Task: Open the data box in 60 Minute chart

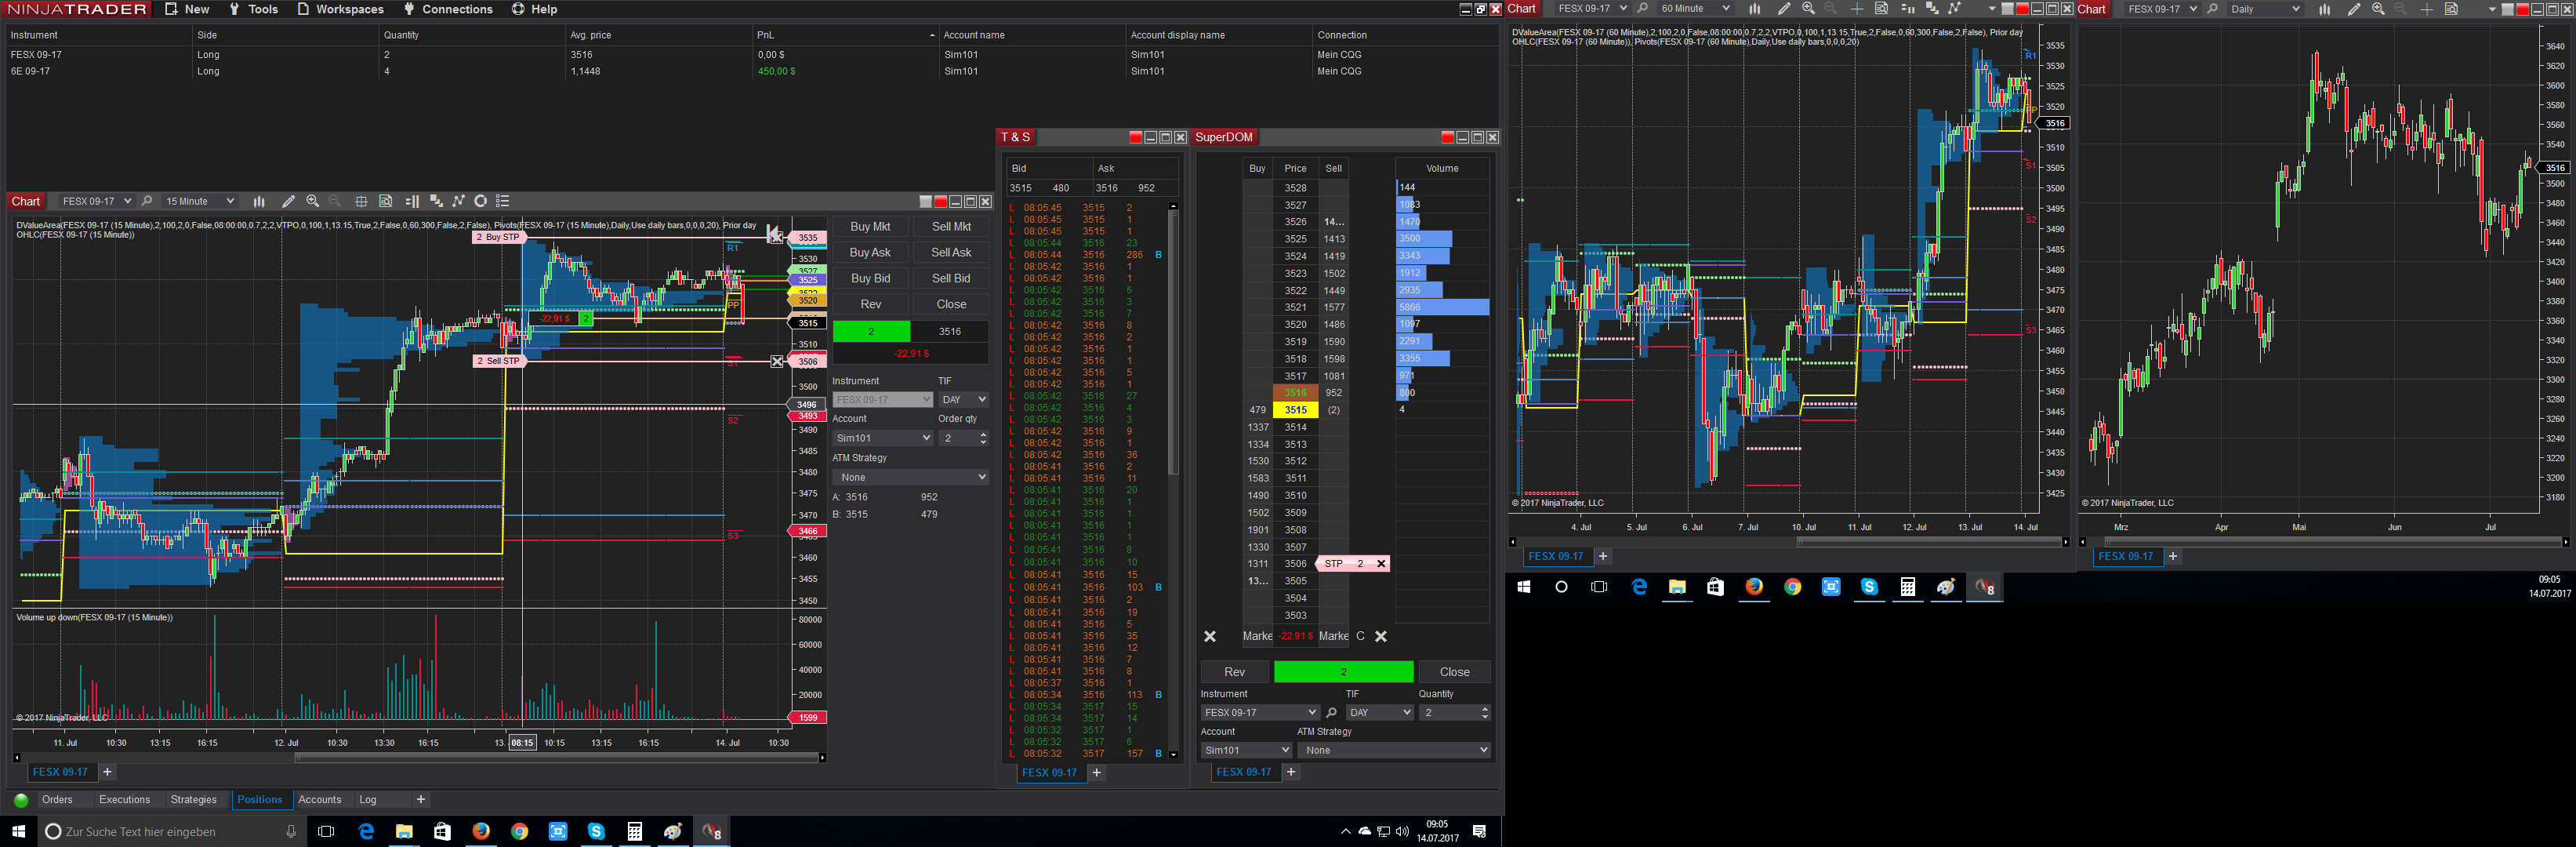Action: [x=1881, y=9]
